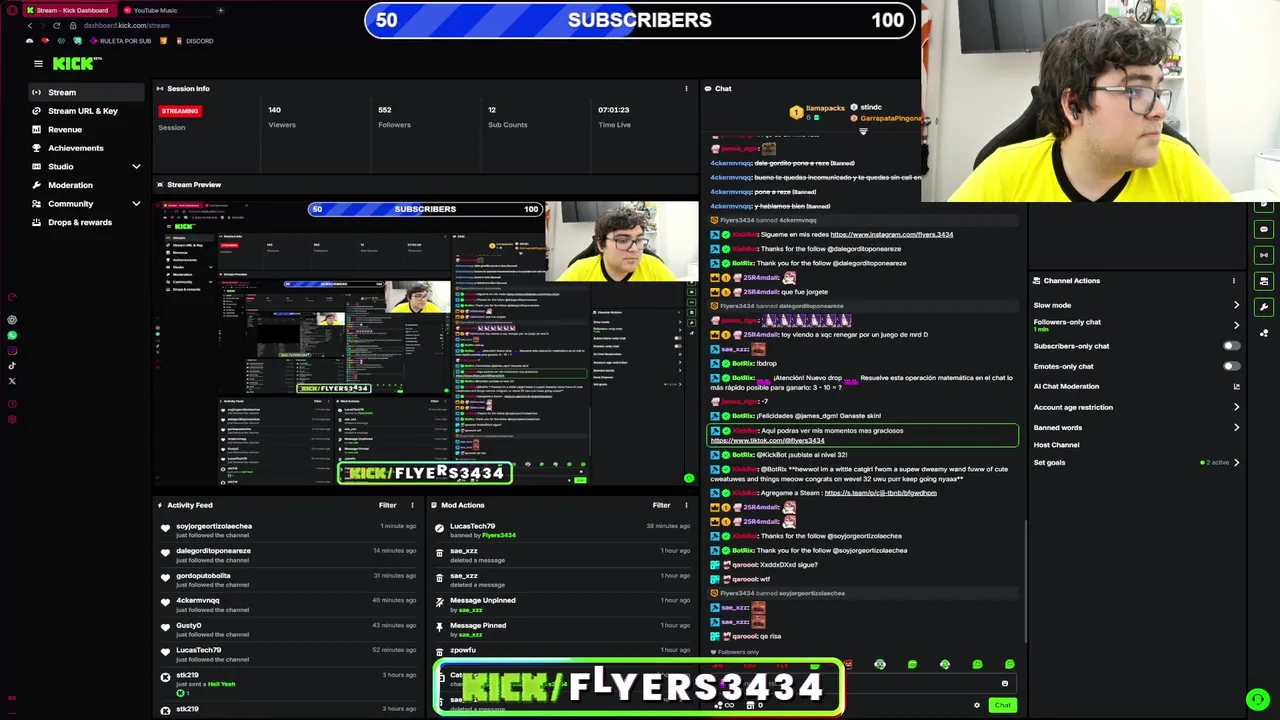The image size is (1280, 720).
Task: Open the Channel Actions three-dot menu
Action: coord(1233,281)
